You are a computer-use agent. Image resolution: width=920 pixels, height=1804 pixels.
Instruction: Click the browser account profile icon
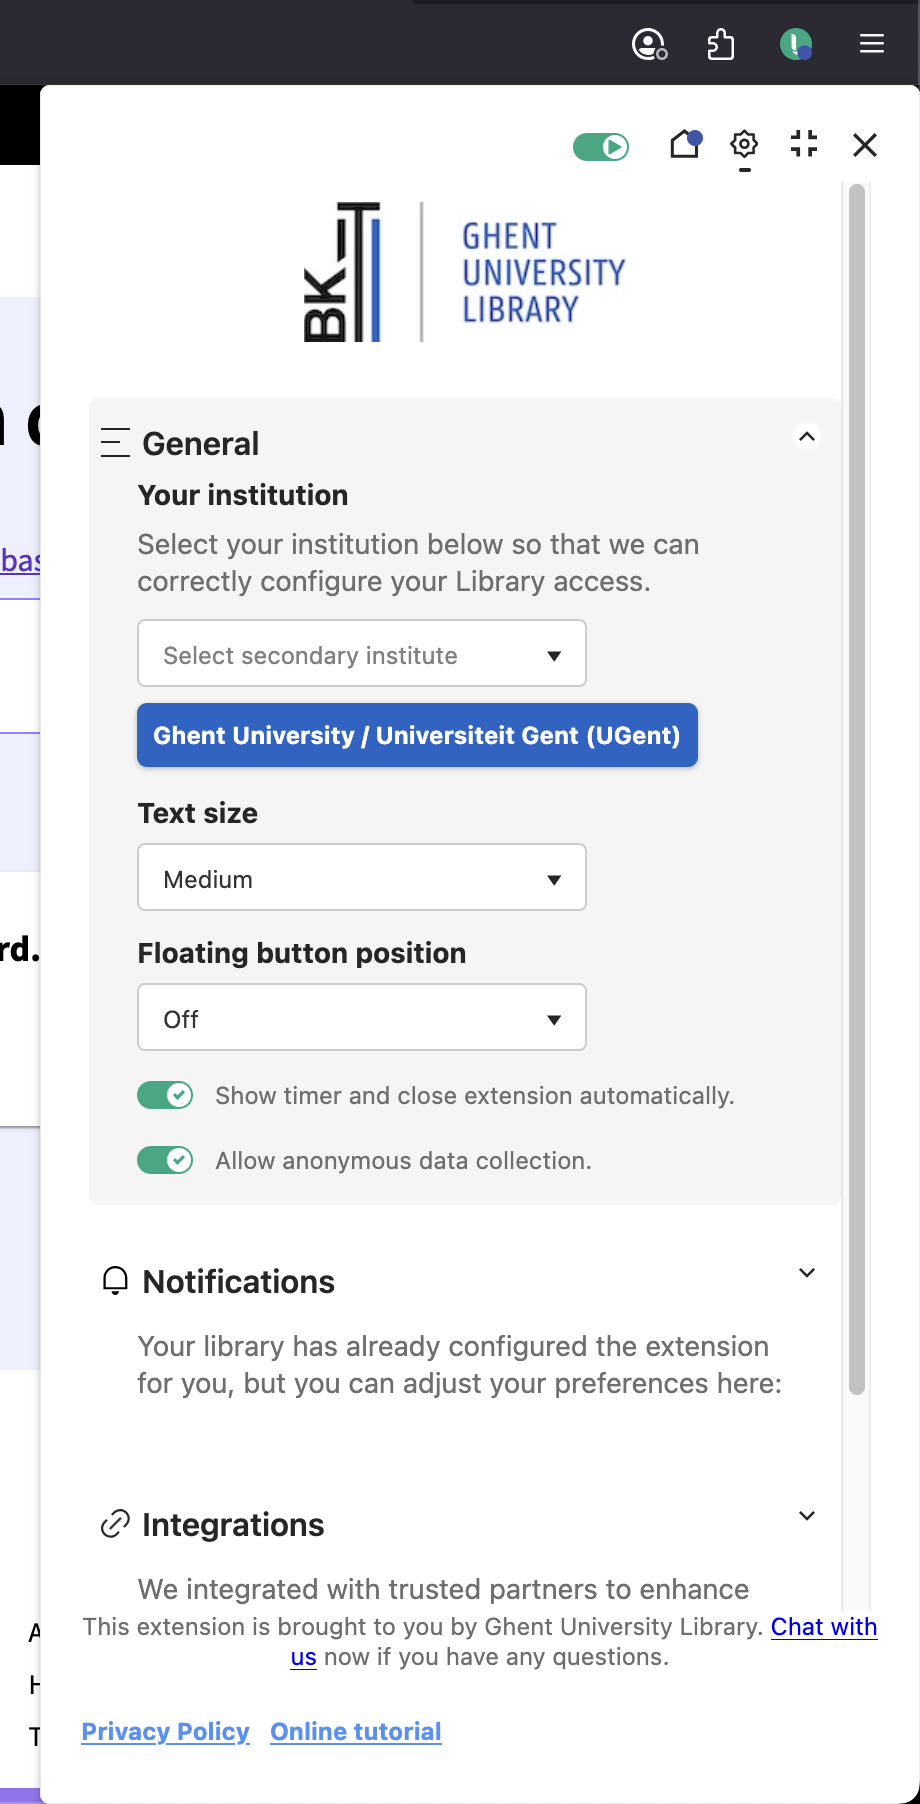[x=649, y=44]
